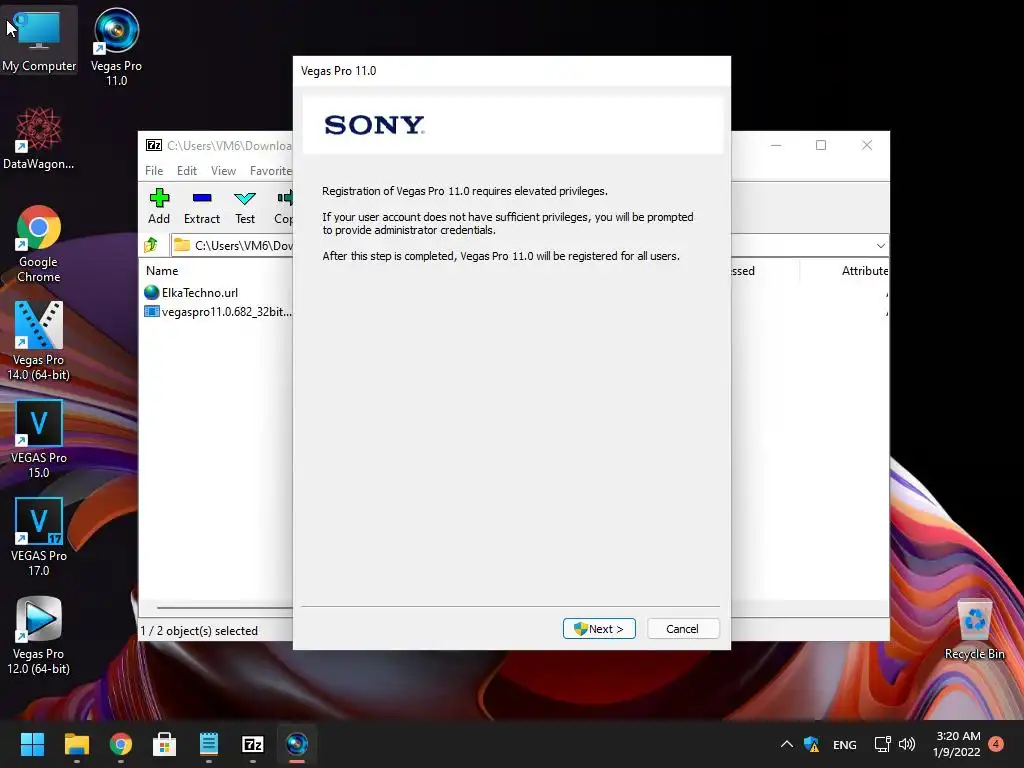The height and width of the screenshot is (768, 1024).
Task: Open My Computer desktop icon
Action: pos(39,40)
